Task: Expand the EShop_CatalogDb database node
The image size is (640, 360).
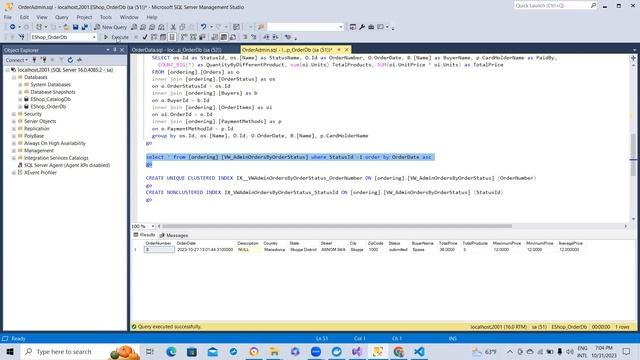Action: 20,99
